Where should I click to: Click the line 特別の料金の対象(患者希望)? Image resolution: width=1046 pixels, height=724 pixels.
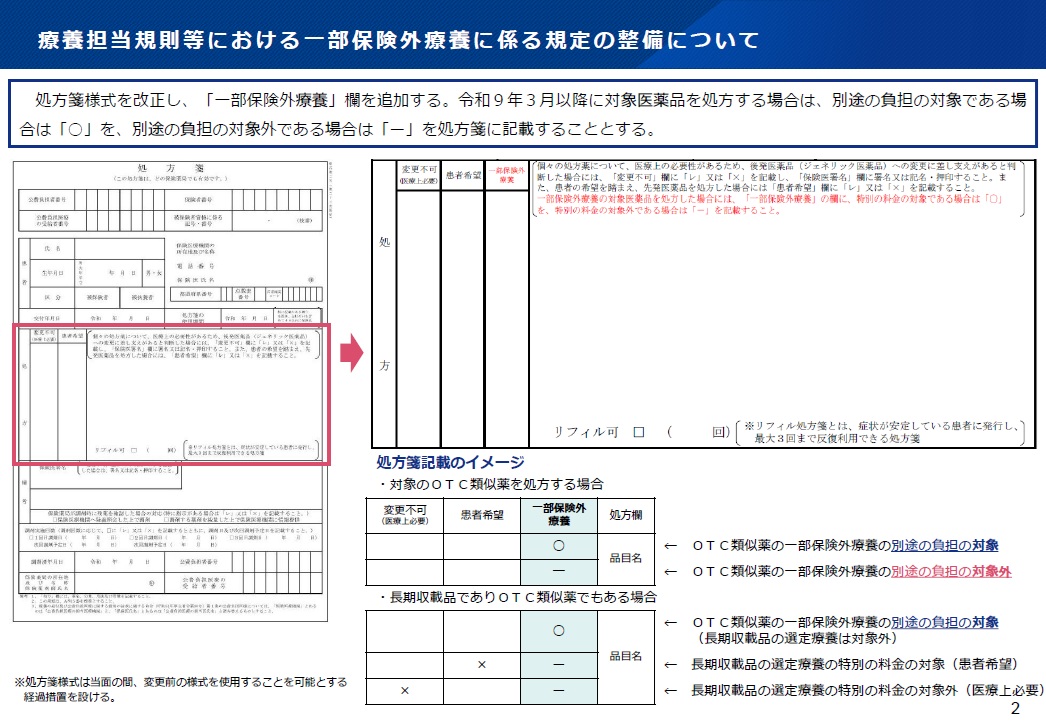pyautogui.click(x=855, y=665)
